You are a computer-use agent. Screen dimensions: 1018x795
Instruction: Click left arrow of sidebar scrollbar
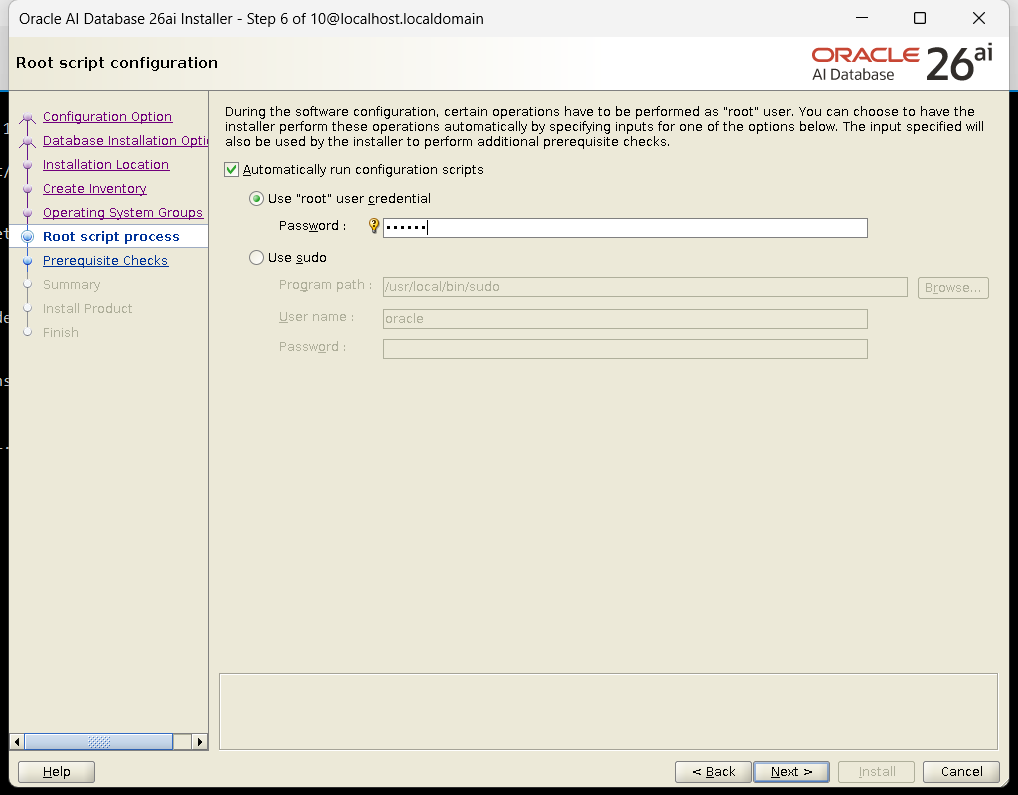tap(17, 742)
